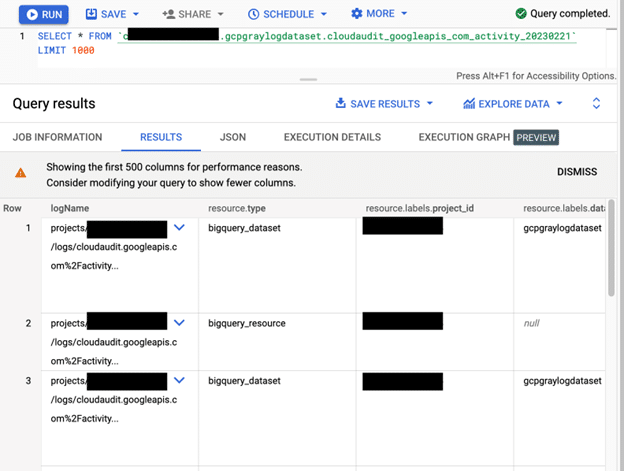624x471 pixels.
Task: Expand row 2 logName chevron
Action: 179,323
